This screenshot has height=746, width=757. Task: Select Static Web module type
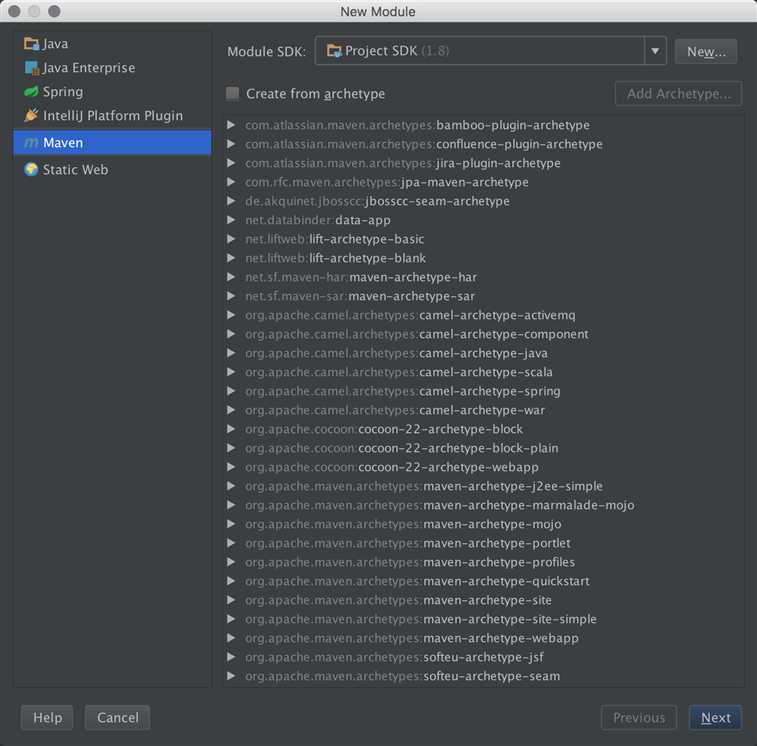click(x=112, y=169)
